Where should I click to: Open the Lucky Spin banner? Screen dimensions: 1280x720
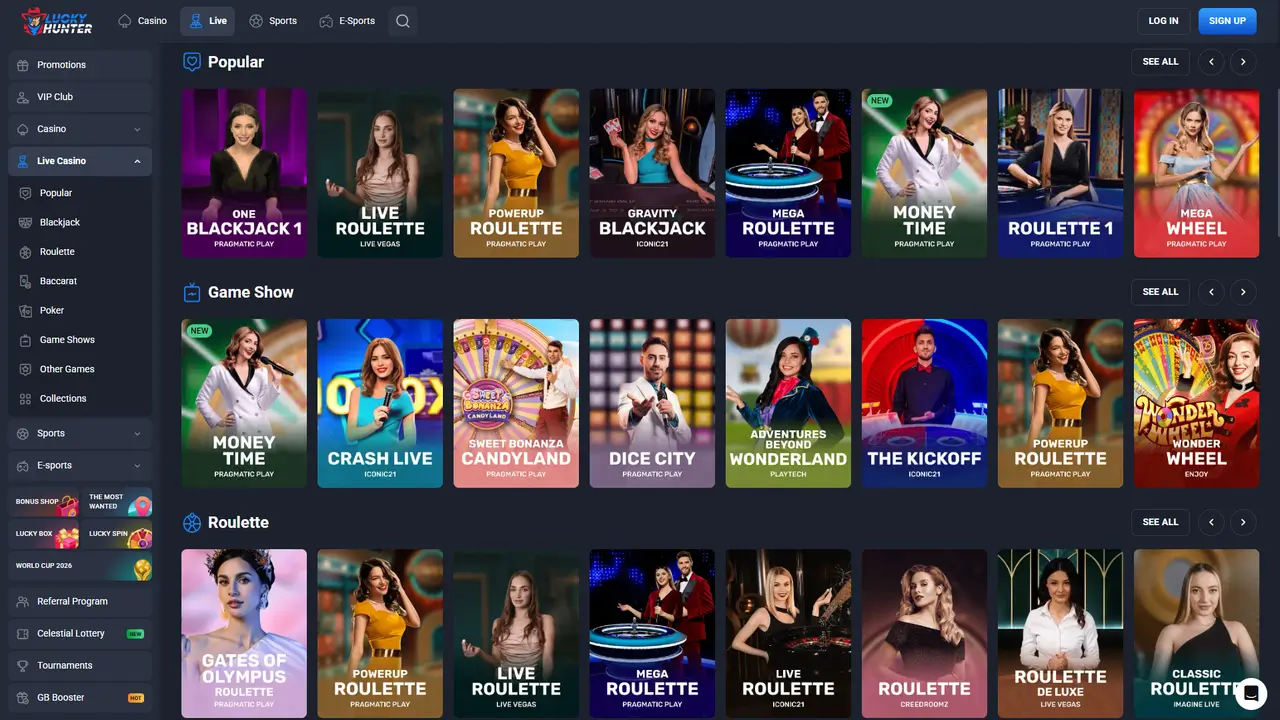117,534
